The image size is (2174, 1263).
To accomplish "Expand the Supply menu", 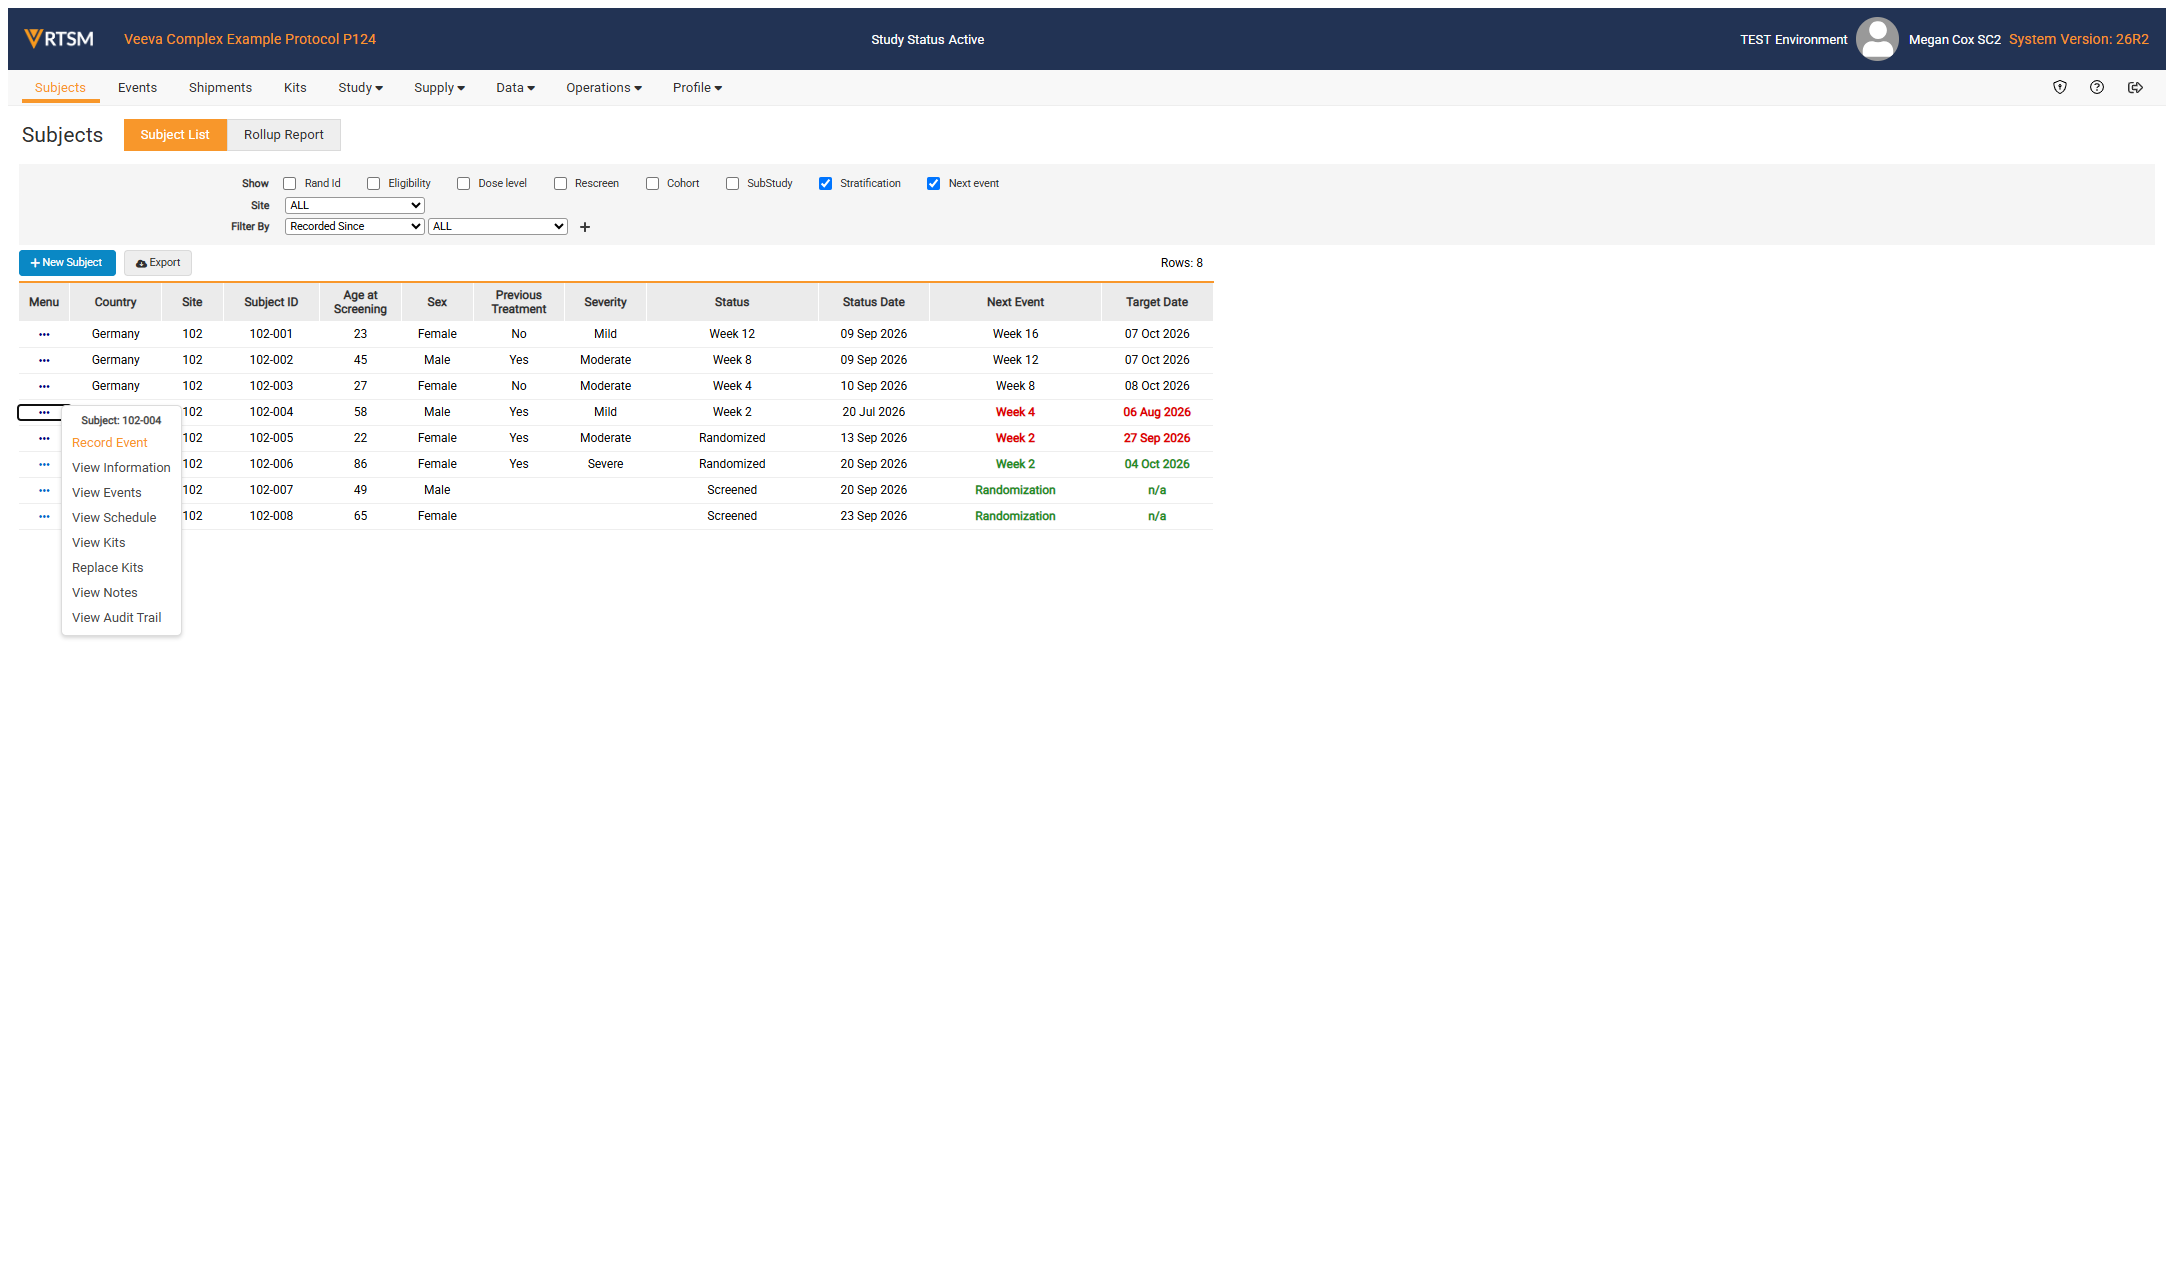I will pos(439,88).
